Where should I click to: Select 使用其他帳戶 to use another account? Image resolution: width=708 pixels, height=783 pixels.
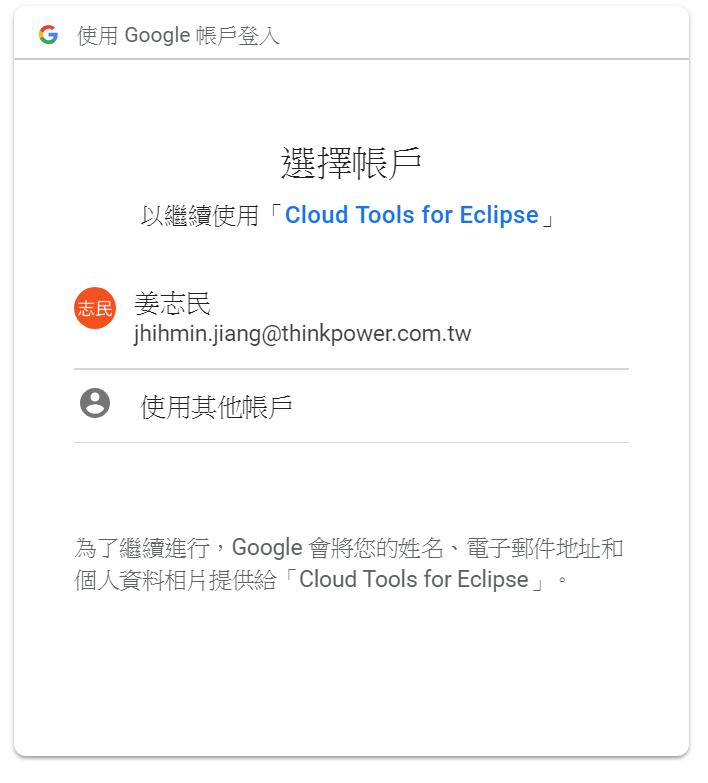(216, 407)
